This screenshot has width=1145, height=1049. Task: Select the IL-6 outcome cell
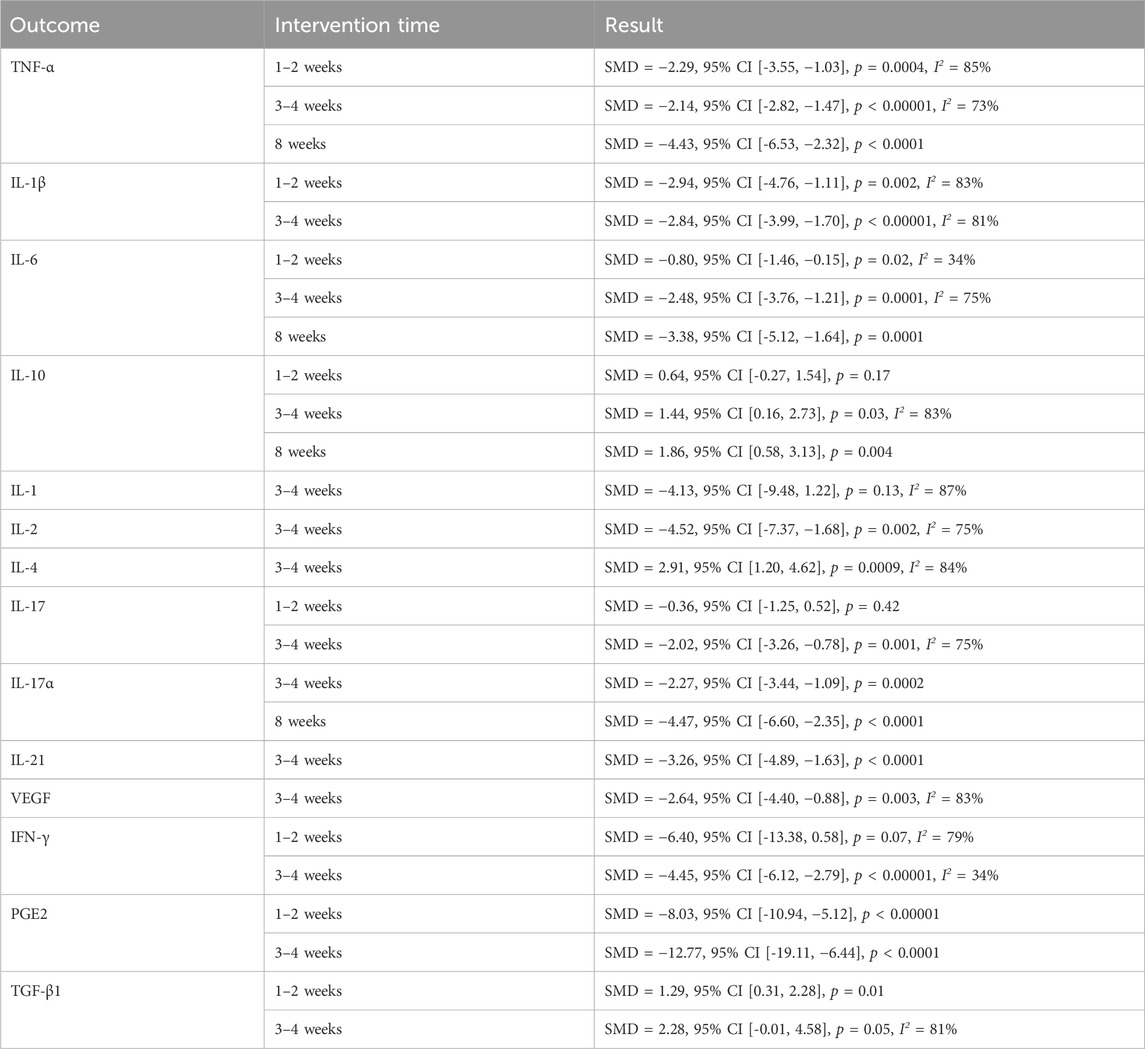click(x=131, y=298)
